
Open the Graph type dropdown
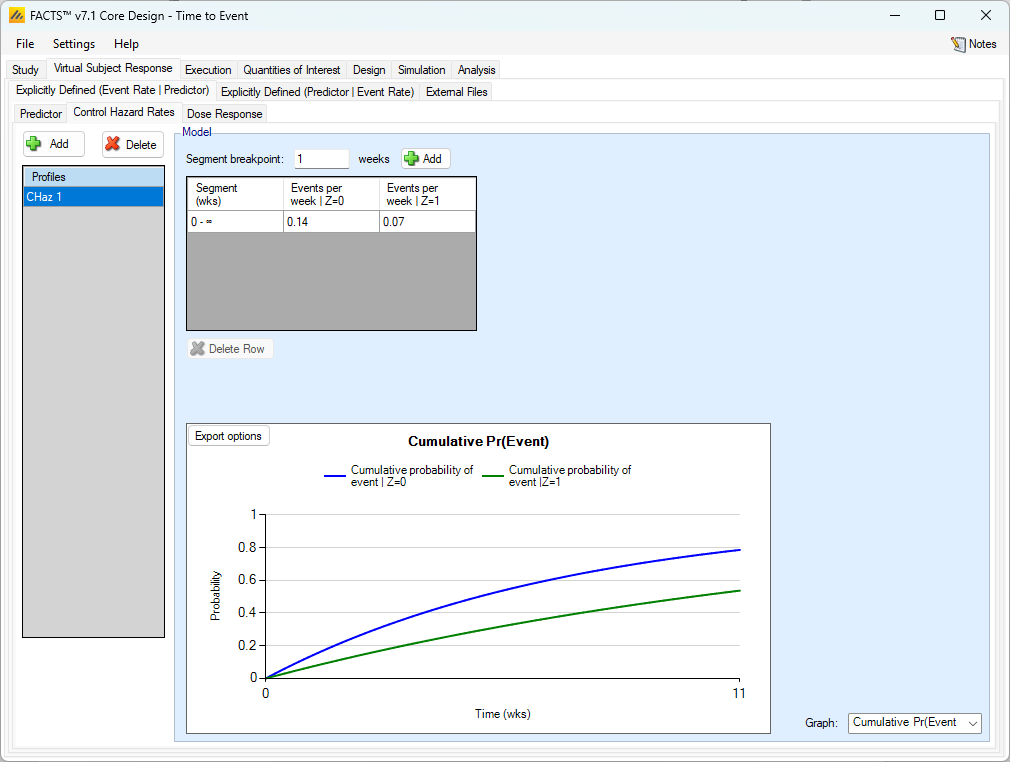[914, 723]
